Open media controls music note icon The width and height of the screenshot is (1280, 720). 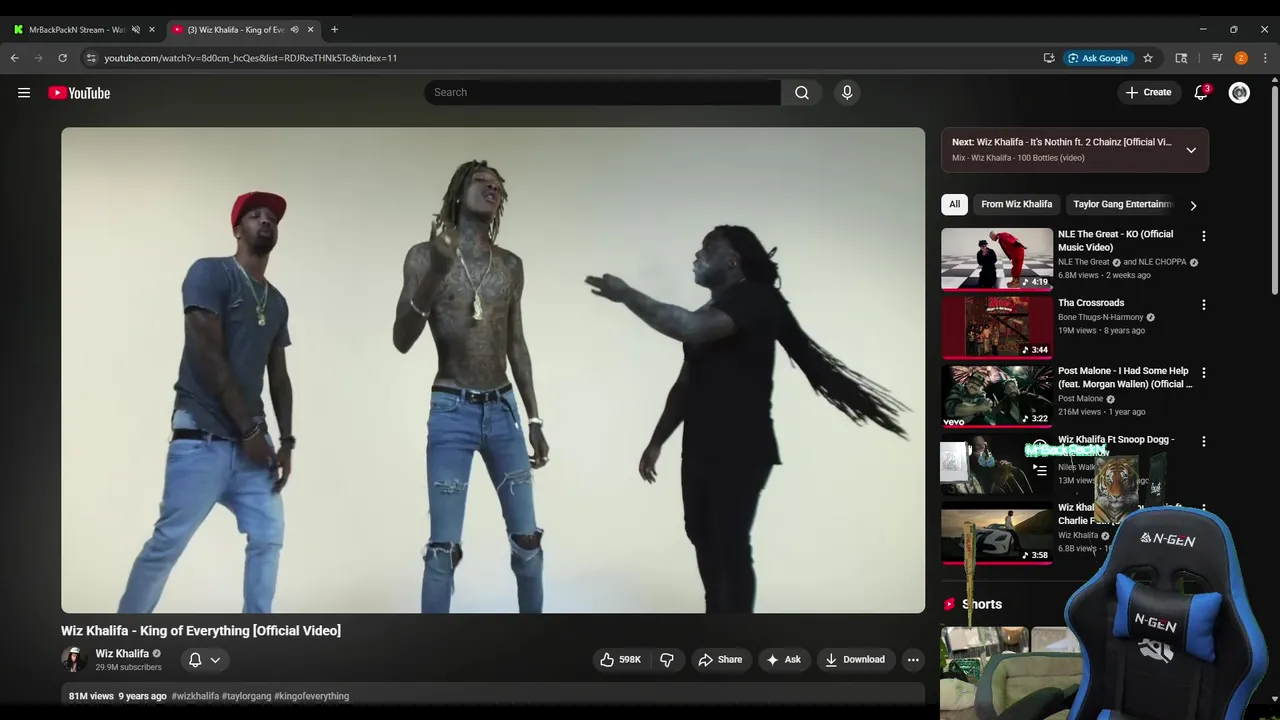(1217, 58)
